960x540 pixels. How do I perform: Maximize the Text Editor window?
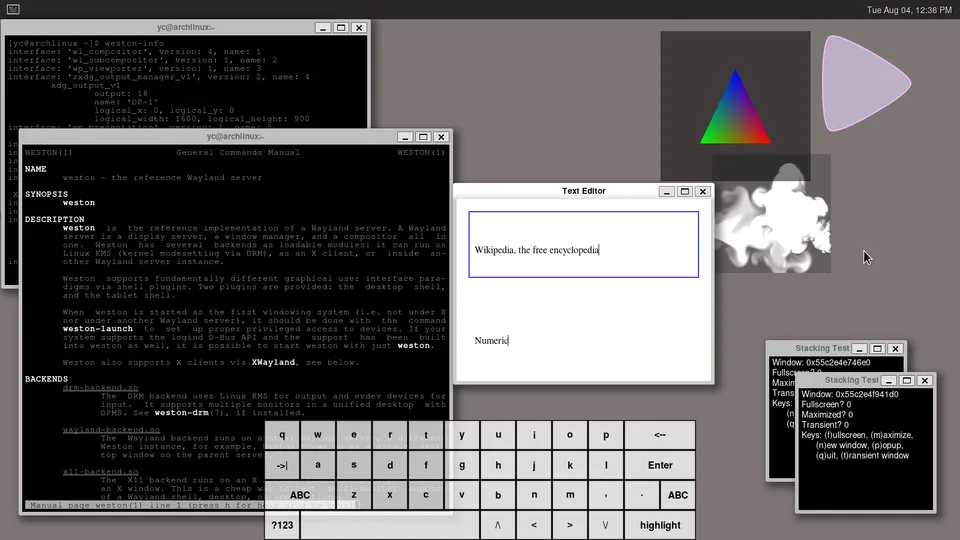click(x=685, y=192)
